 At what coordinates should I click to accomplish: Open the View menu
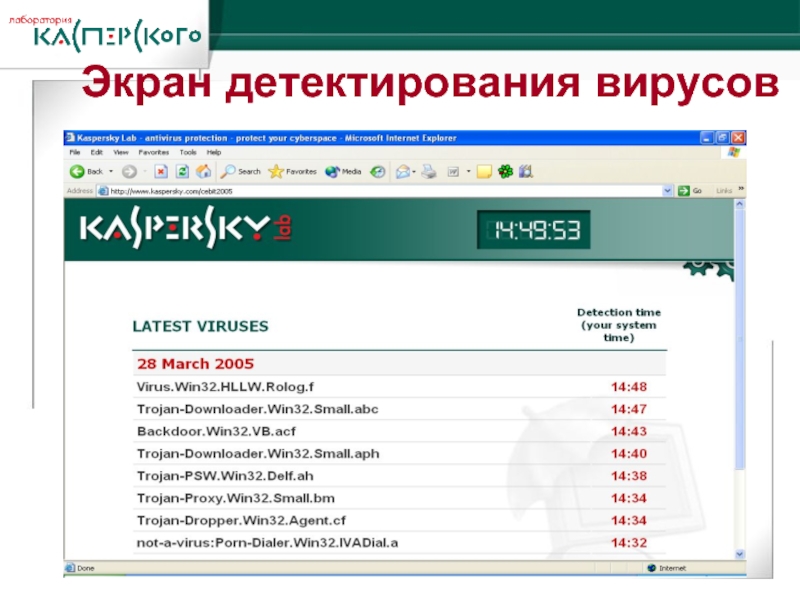(x=120, y=152)
